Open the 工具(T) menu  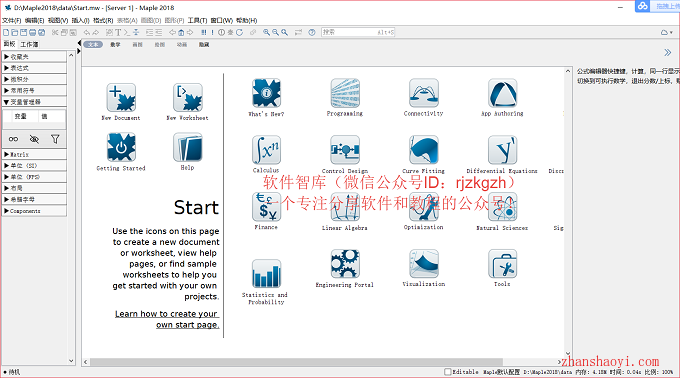pos(197,20)
